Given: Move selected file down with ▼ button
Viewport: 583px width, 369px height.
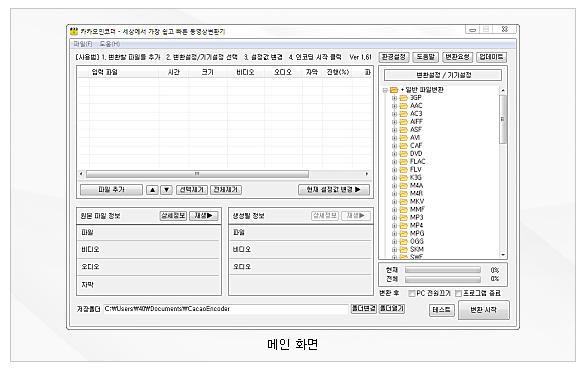Looking at the screenshot, I should pos(167,190).
